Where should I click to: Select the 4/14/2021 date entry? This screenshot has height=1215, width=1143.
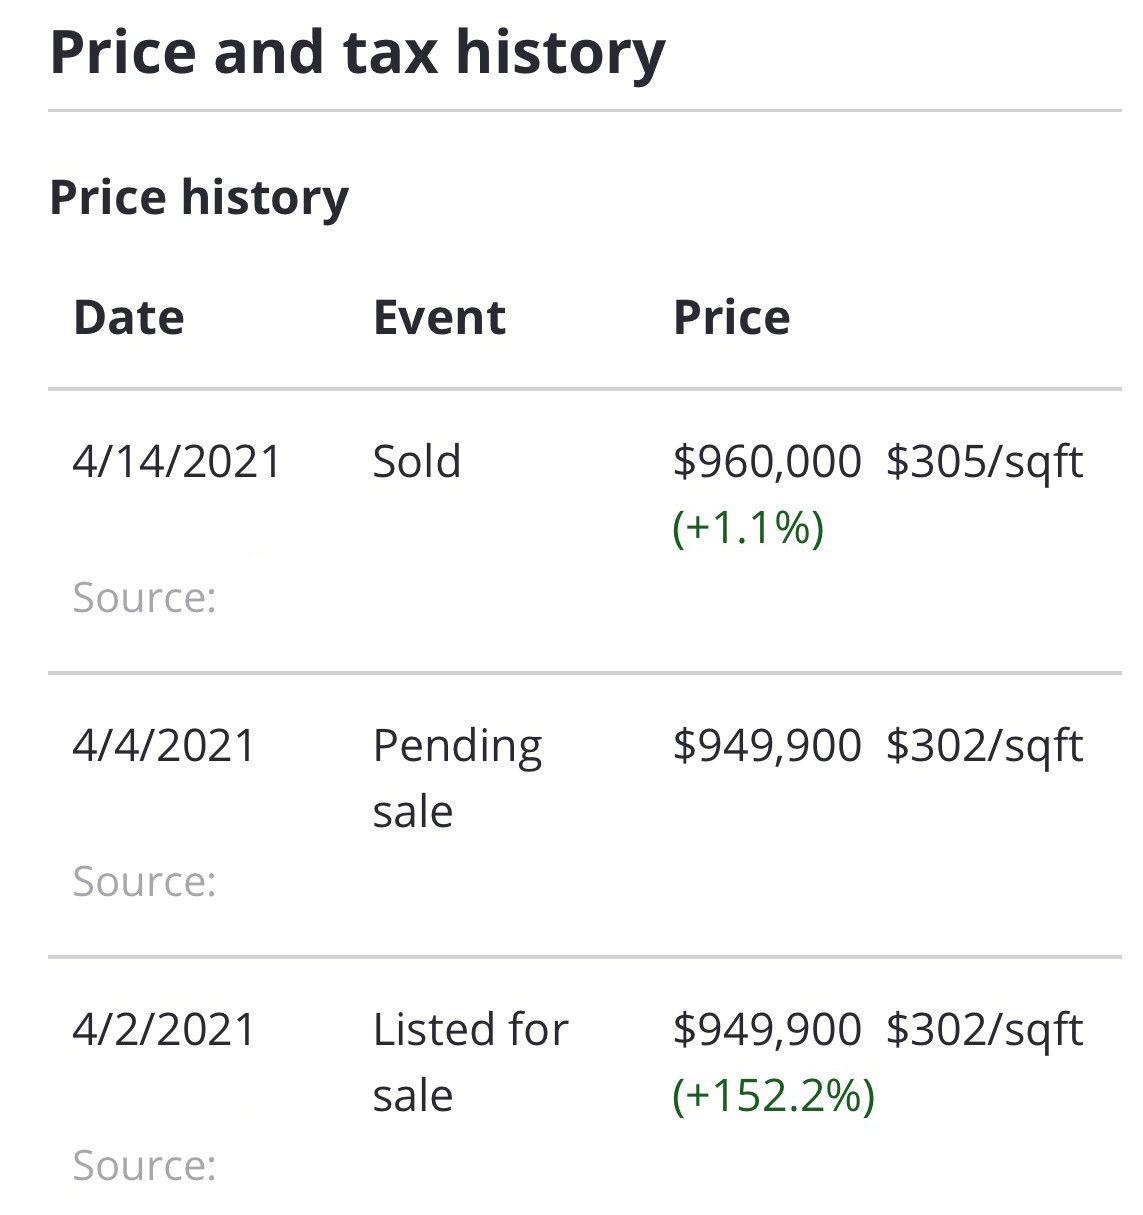click(177, 462)
